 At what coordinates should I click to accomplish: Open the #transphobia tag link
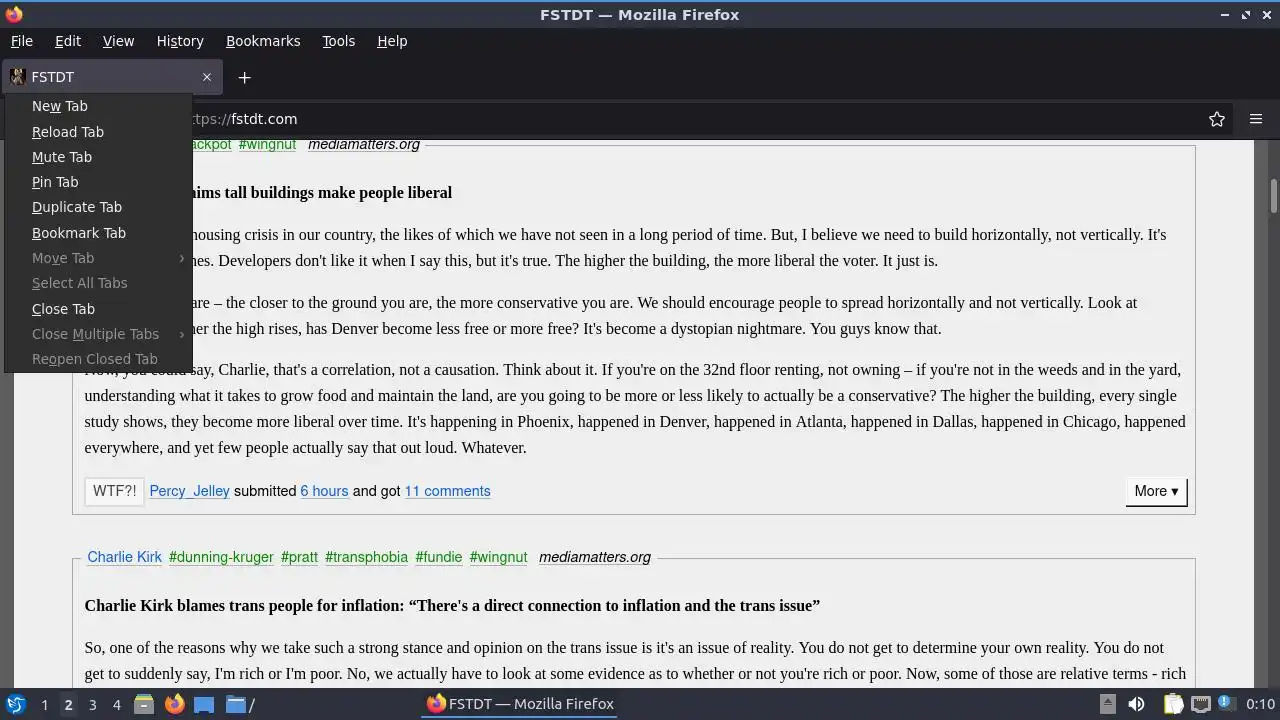(366, 557)
